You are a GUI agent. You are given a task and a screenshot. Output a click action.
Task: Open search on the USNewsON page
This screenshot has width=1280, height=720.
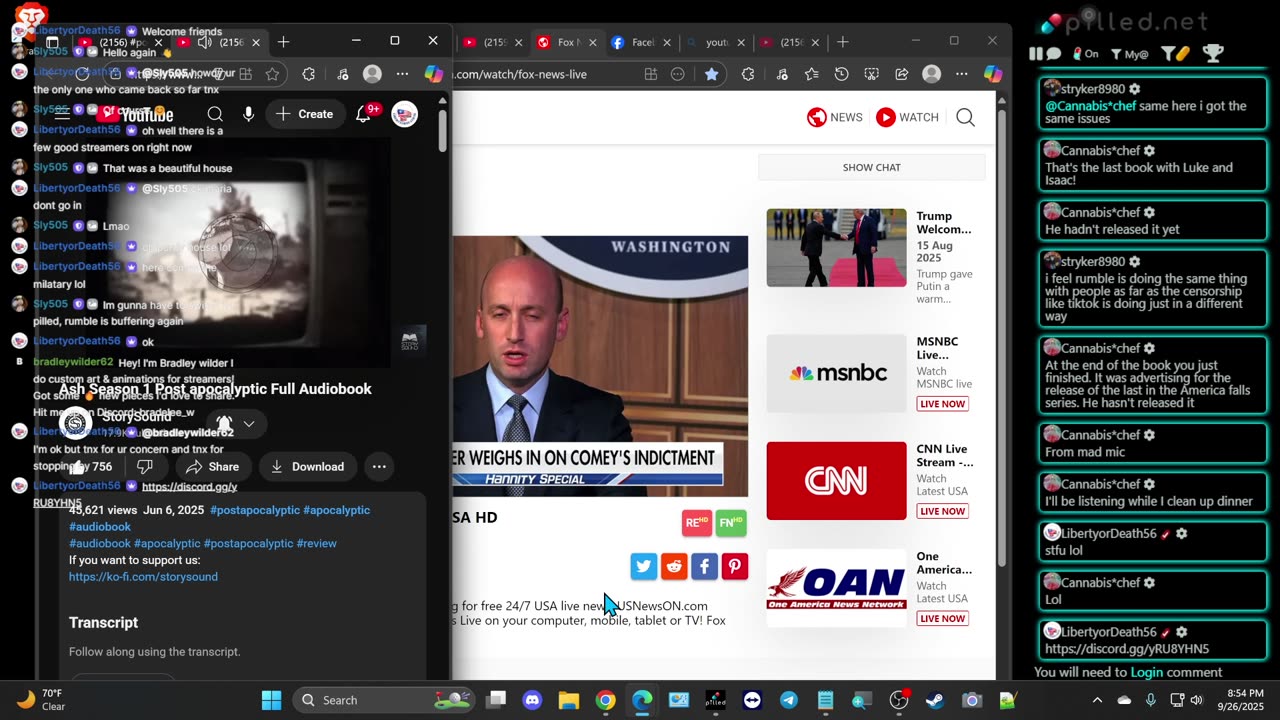965,117
